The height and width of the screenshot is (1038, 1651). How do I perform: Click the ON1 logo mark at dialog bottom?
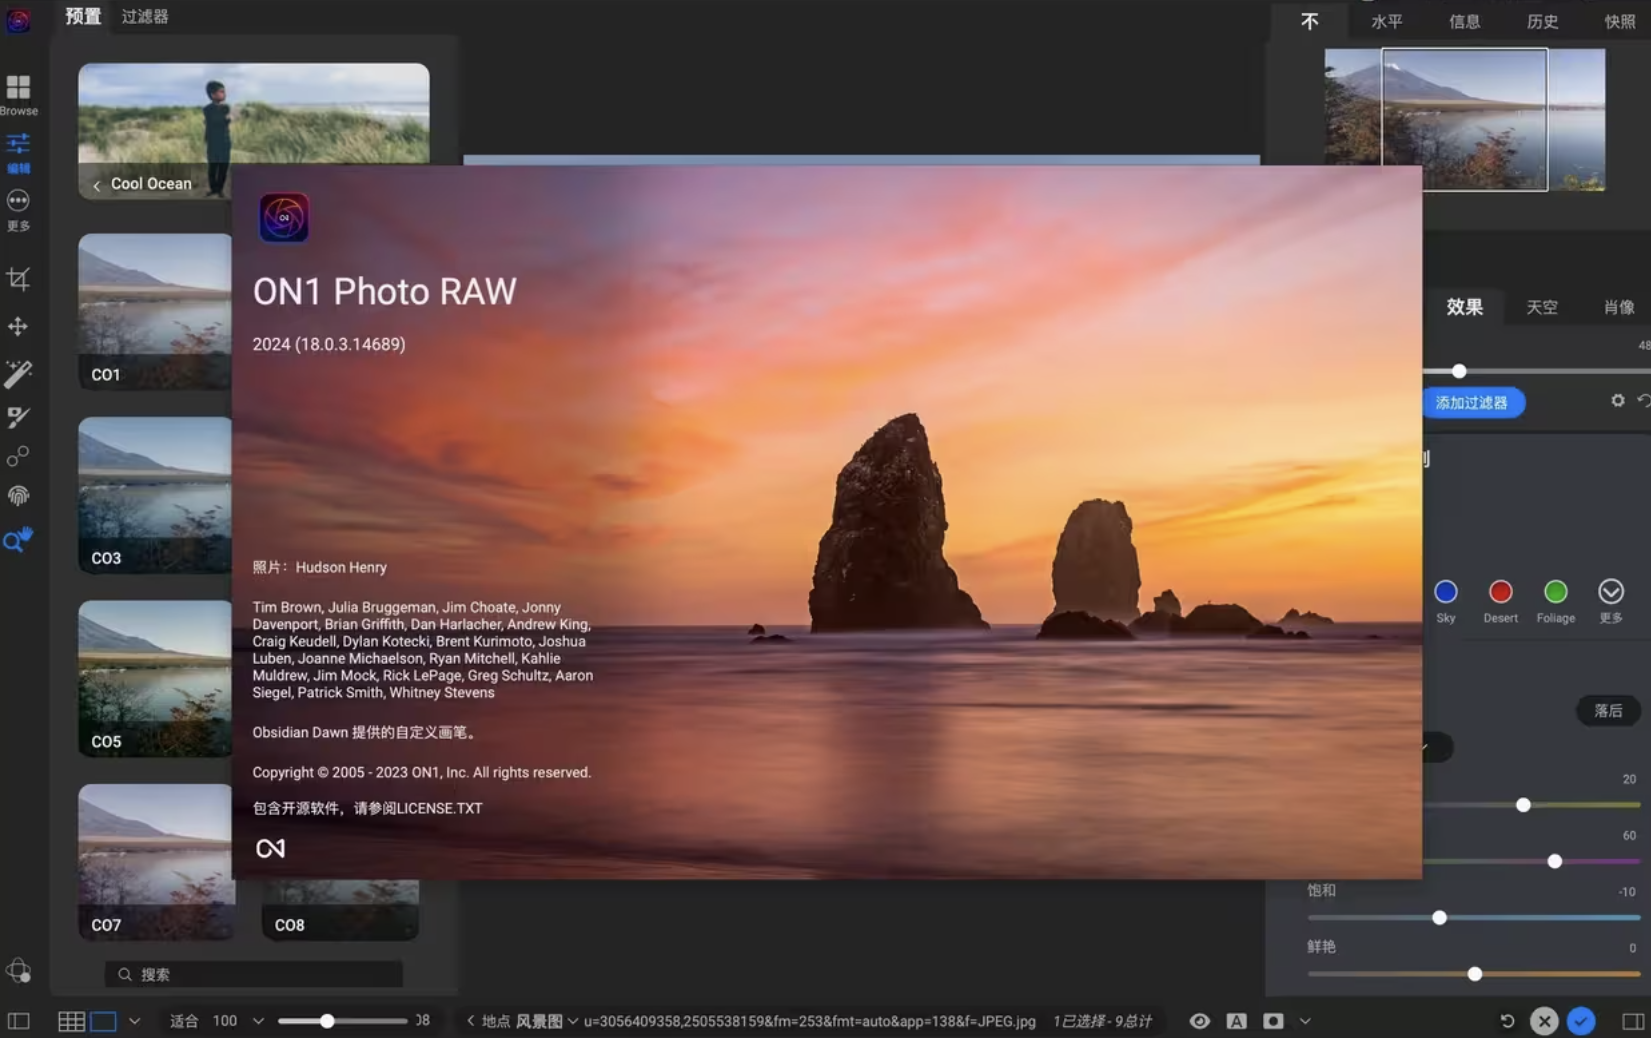pos(270,848)
